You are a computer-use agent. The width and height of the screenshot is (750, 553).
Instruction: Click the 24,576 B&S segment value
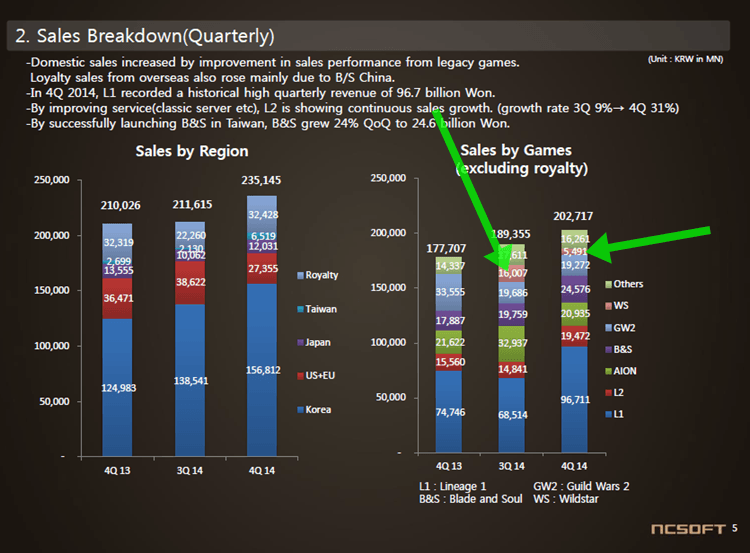575,289
